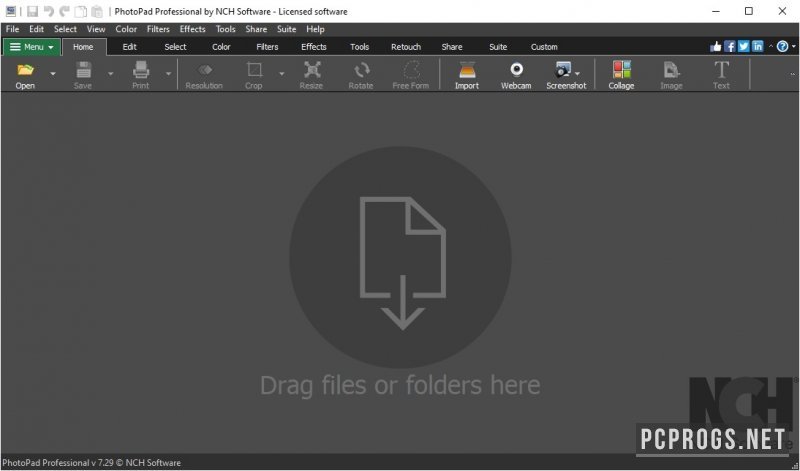
Task: Select the Resolution tool icon
Action: 204,69
